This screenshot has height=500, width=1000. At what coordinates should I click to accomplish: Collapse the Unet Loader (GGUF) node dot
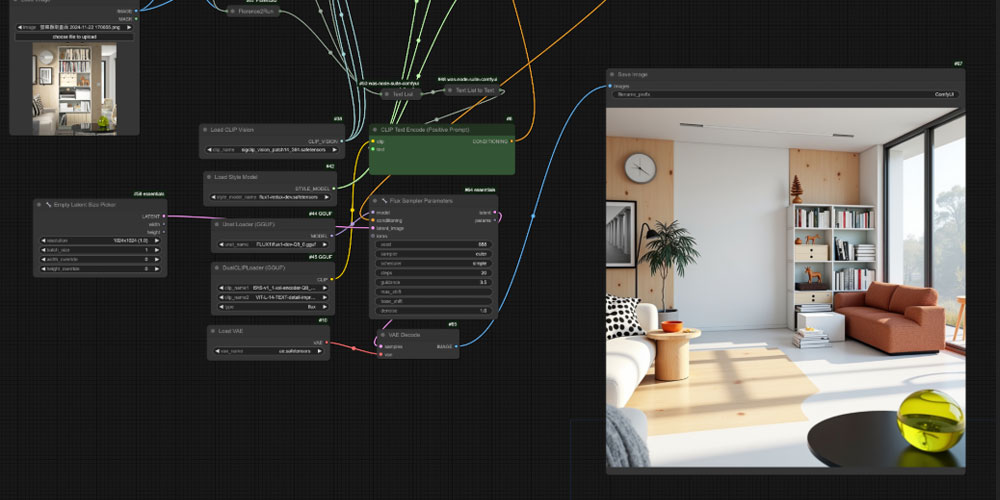[217, 224]
